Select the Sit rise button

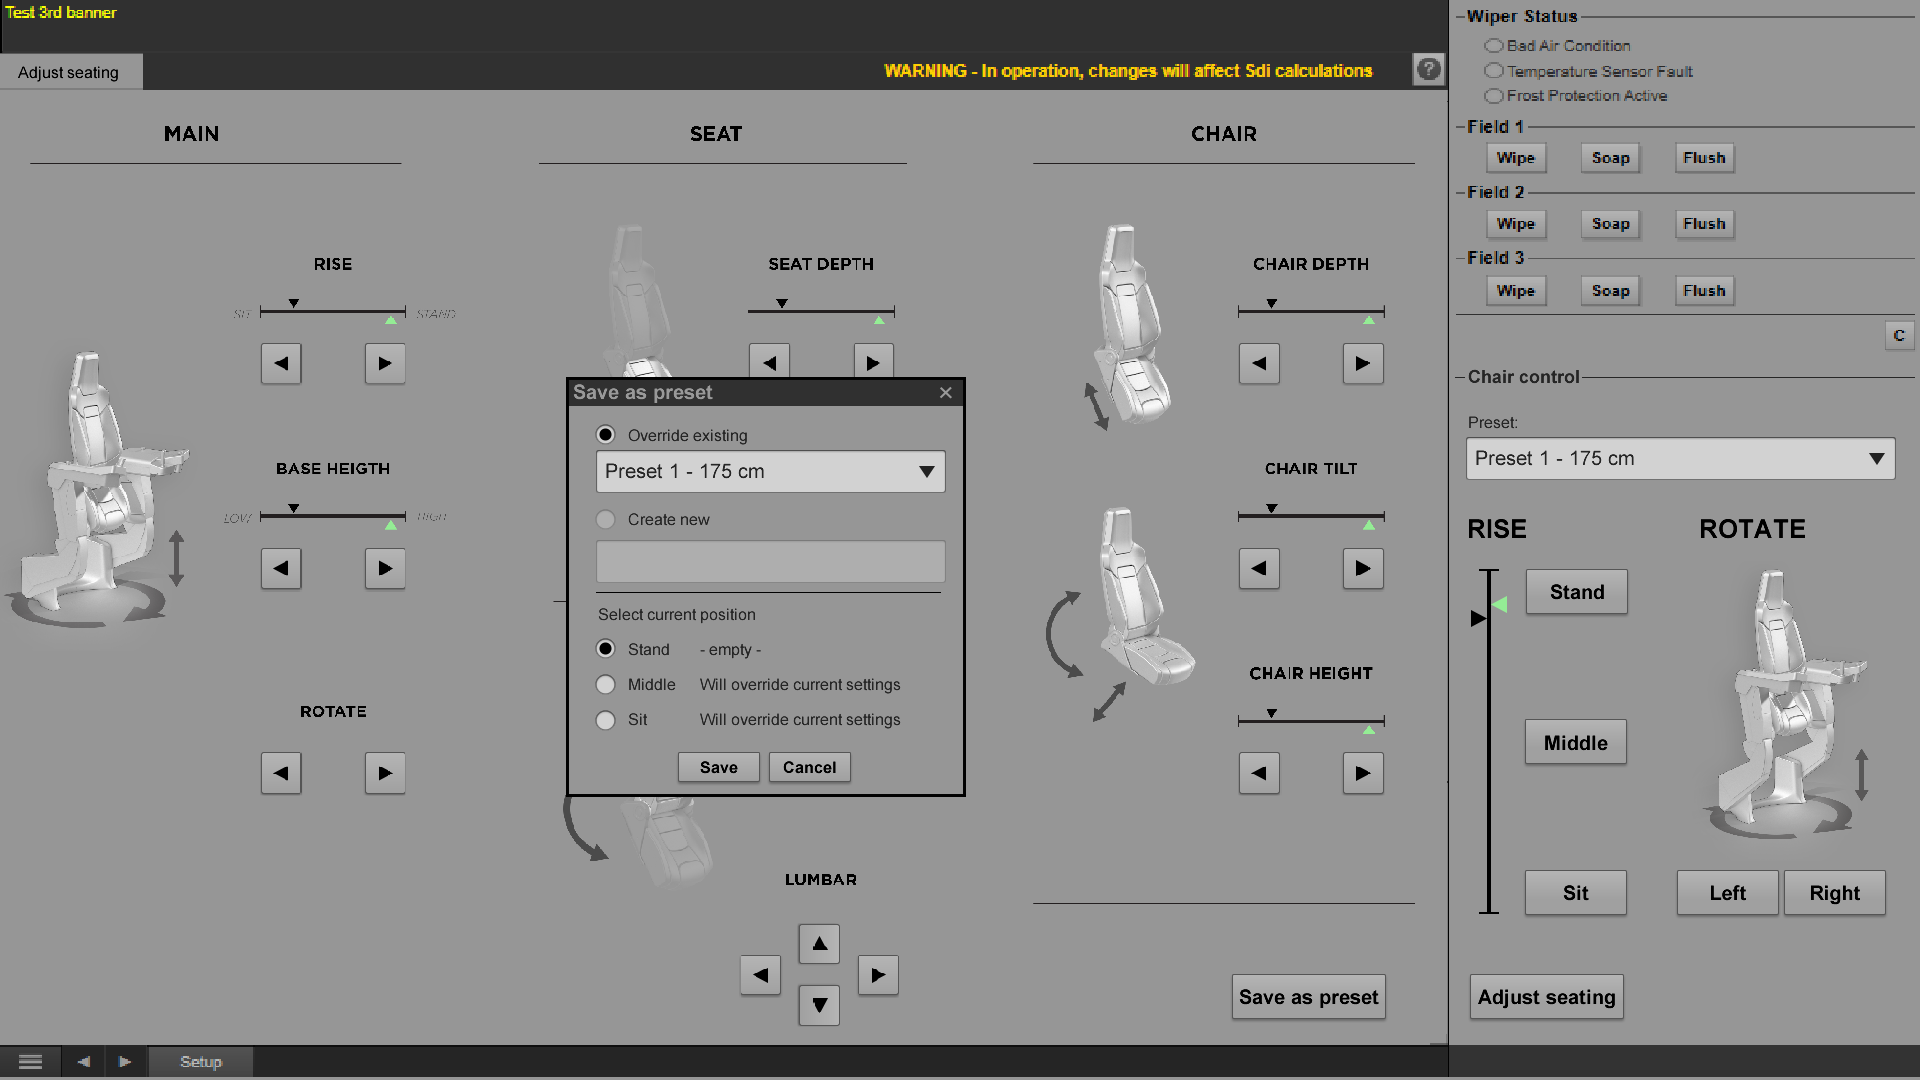tap(1575, 893)
